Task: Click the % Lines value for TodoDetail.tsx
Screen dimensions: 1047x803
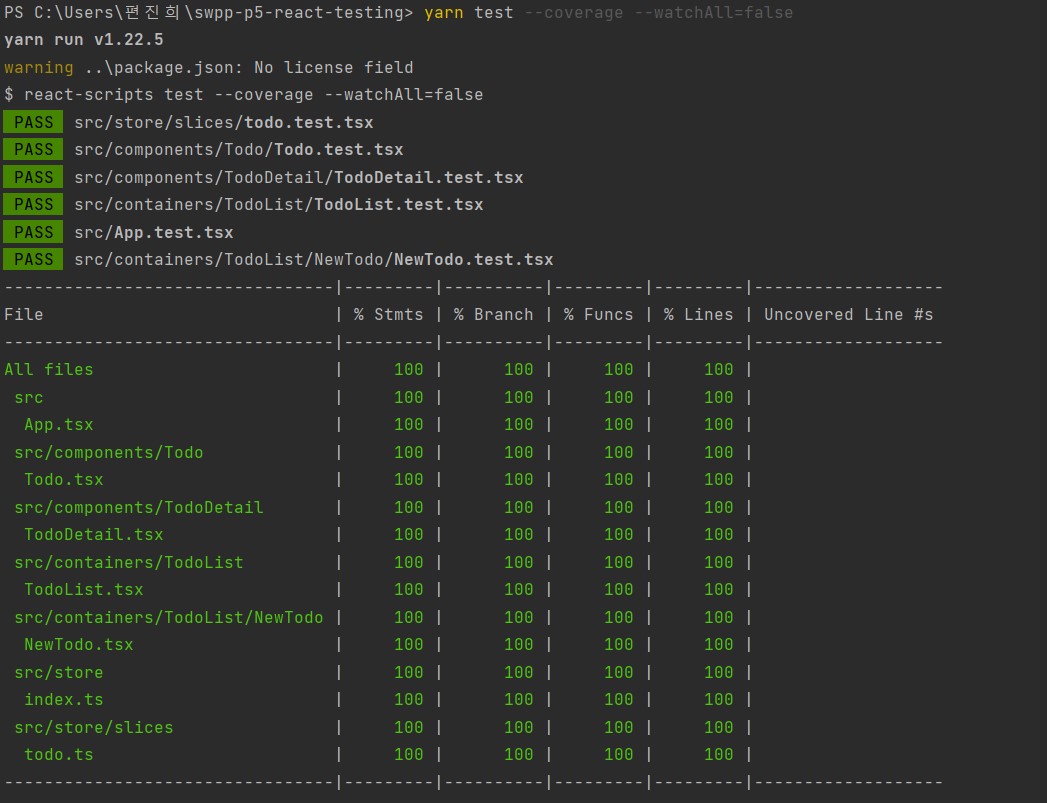Action: coord(719,535)
